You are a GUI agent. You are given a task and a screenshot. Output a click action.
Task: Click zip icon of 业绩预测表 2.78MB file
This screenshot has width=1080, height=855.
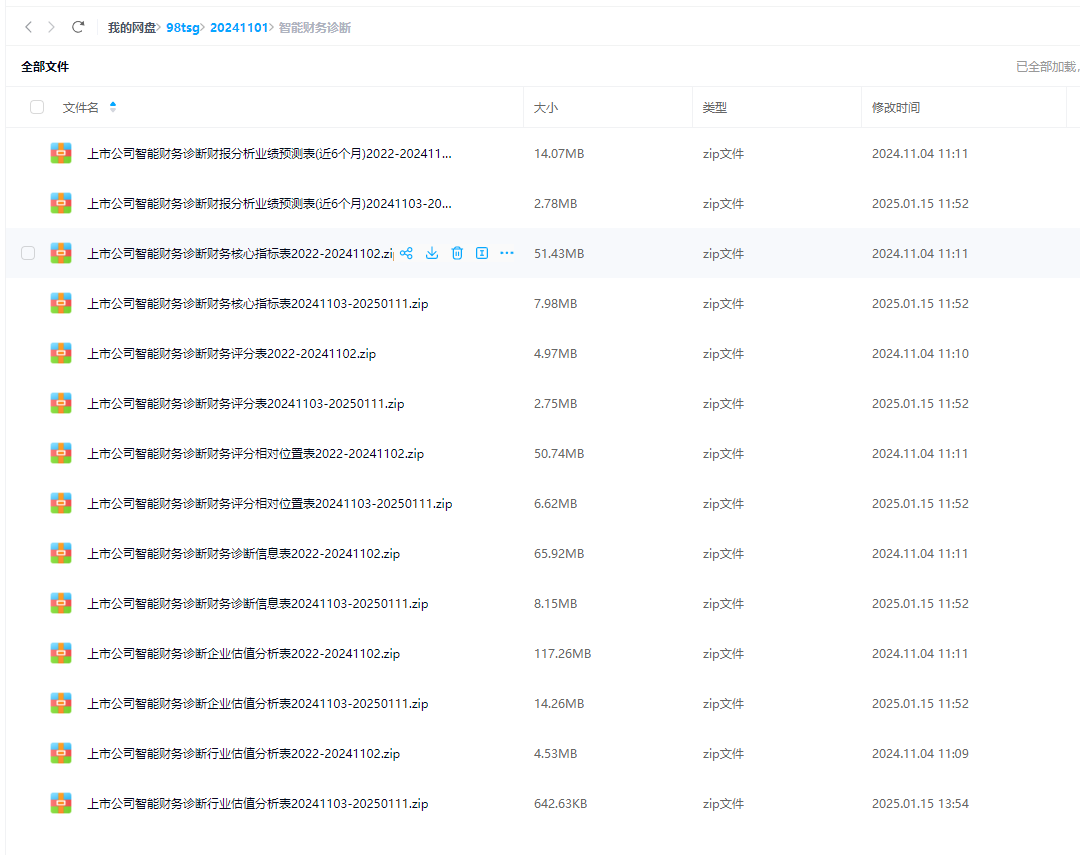(61, 203)
